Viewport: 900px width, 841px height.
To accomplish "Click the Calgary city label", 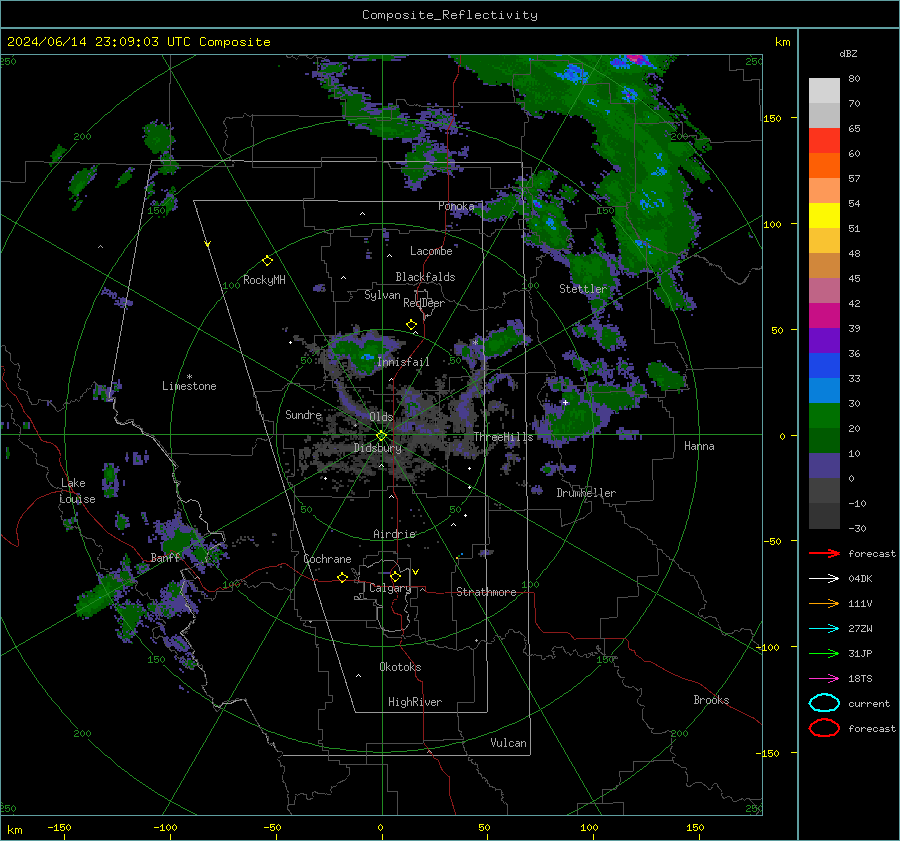I will click(x=390, y=588).
